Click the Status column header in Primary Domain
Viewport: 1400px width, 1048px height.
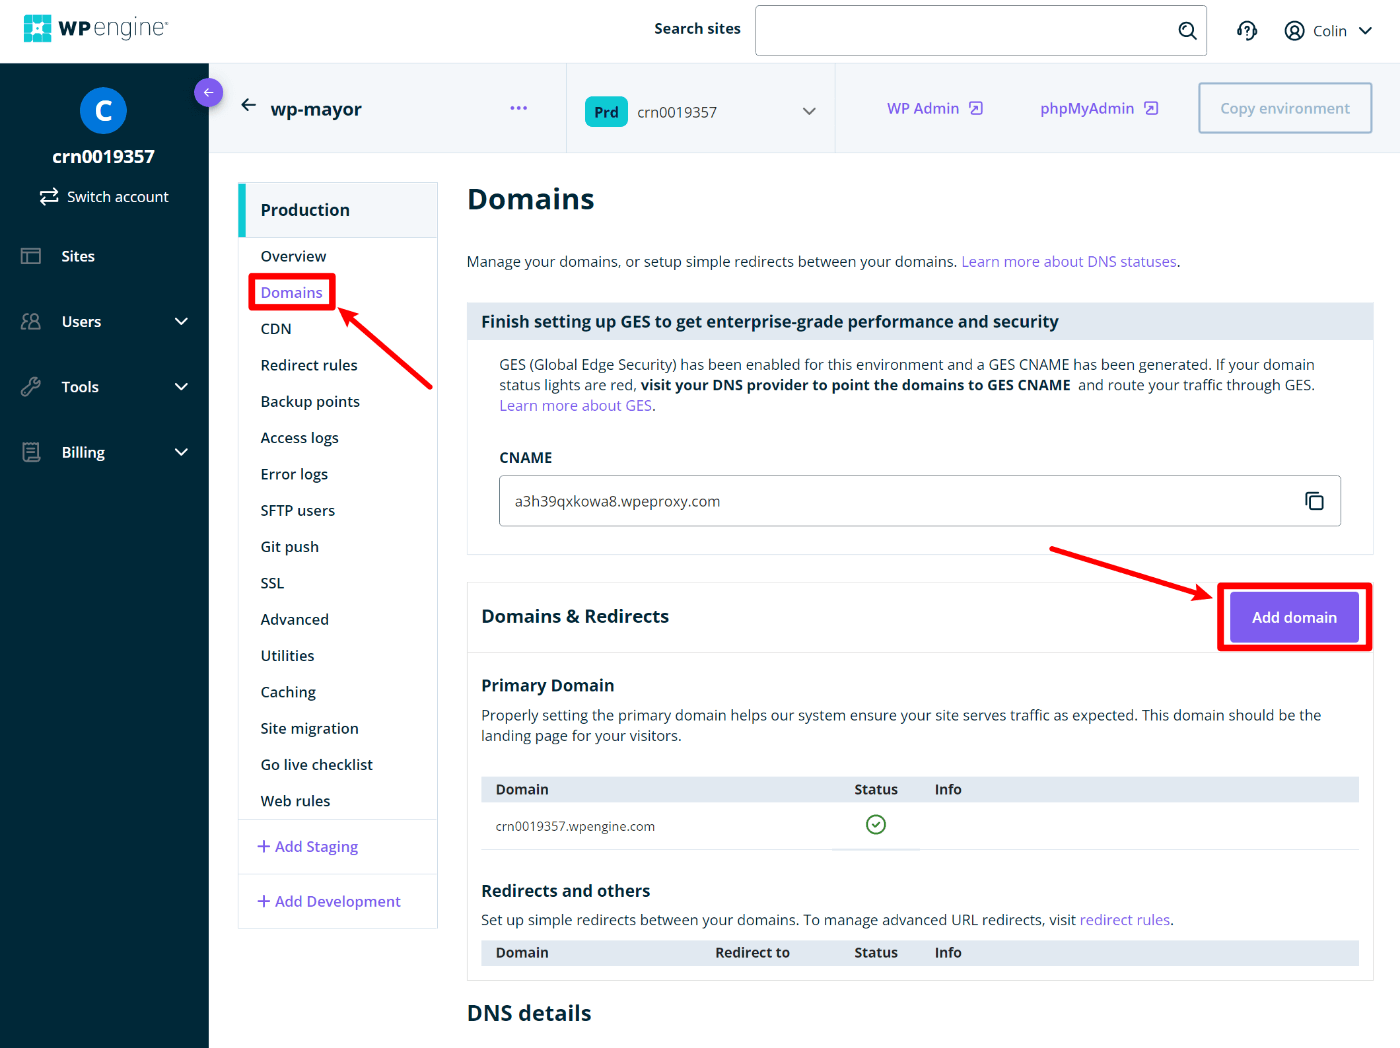876,789
